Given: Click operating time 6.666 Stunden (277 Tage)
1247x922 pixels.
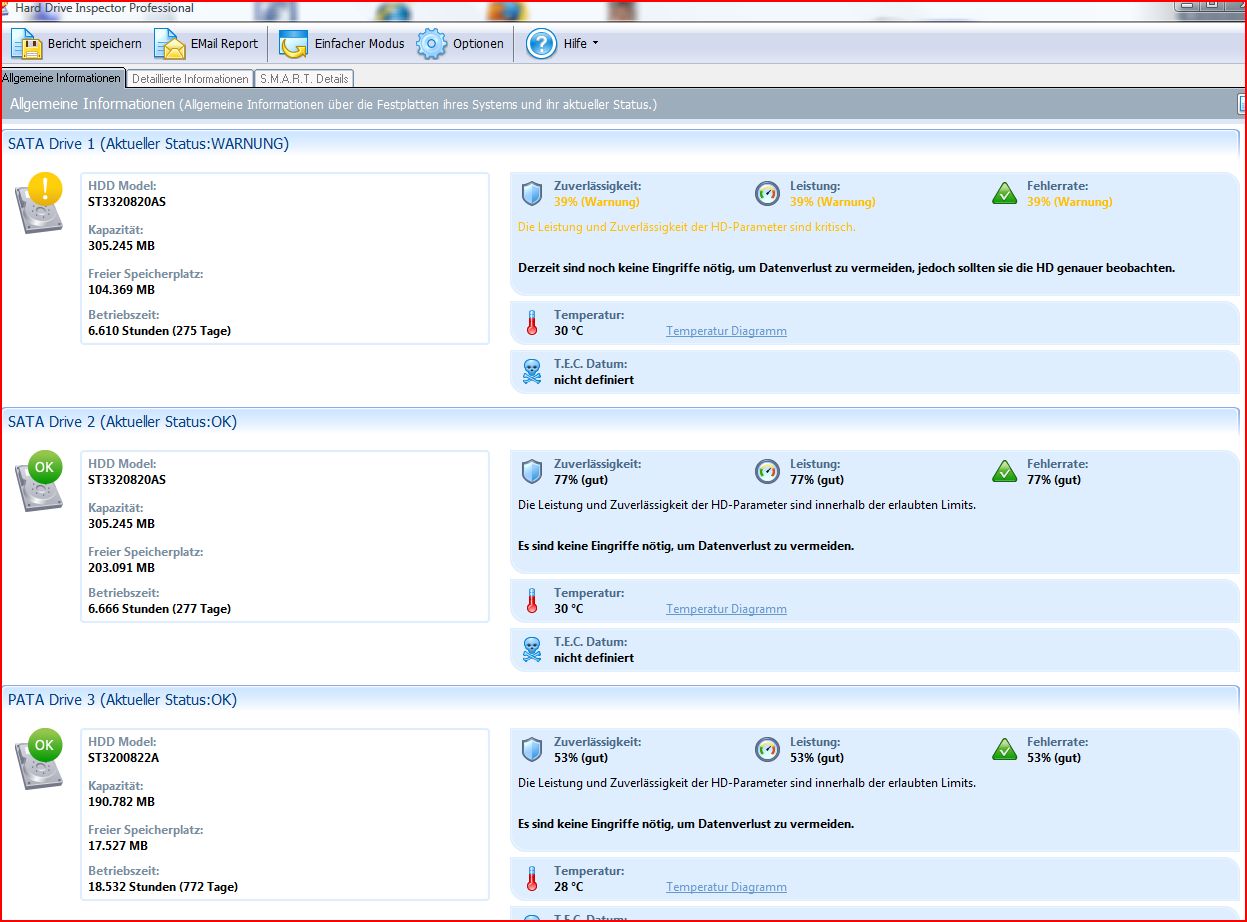Looking at the screenshot, I should click(159, 608).
